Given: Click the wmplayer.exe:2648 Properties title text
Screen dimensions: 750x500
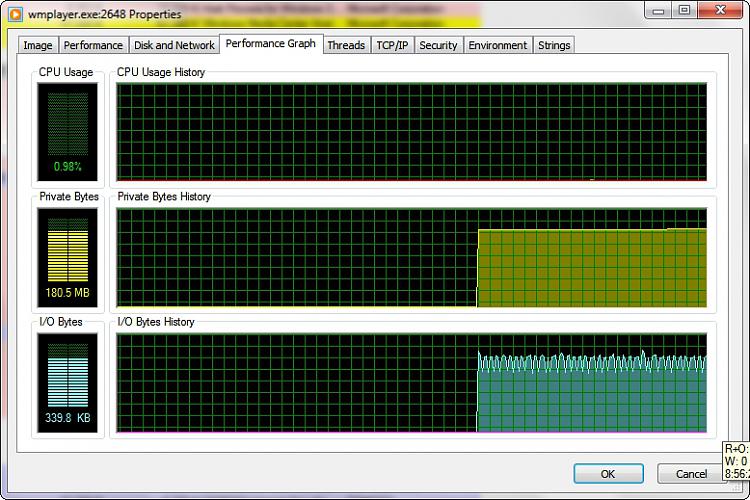Looking at the screenshot, I should [105, 14].
